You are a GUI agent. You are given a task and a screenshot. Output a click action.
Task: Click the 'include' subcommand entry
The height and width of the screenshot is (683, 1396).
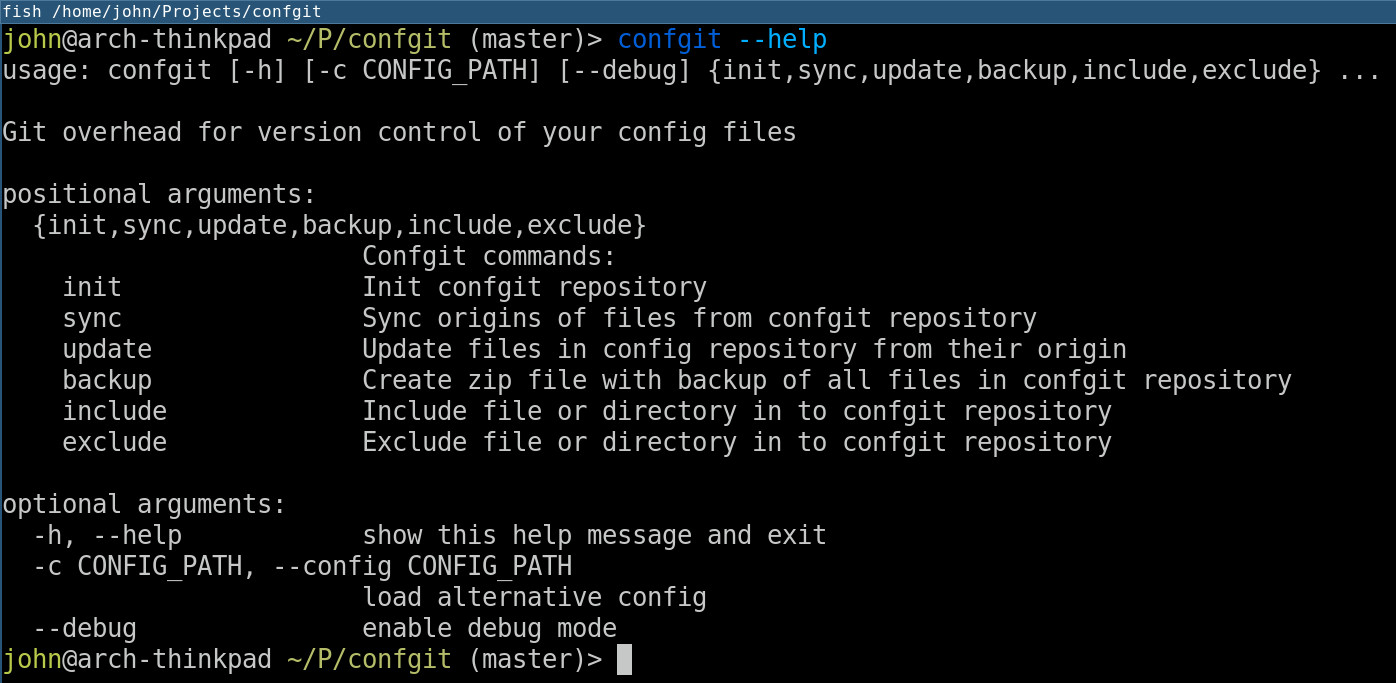pyautogui.click(x=115, y=412)
